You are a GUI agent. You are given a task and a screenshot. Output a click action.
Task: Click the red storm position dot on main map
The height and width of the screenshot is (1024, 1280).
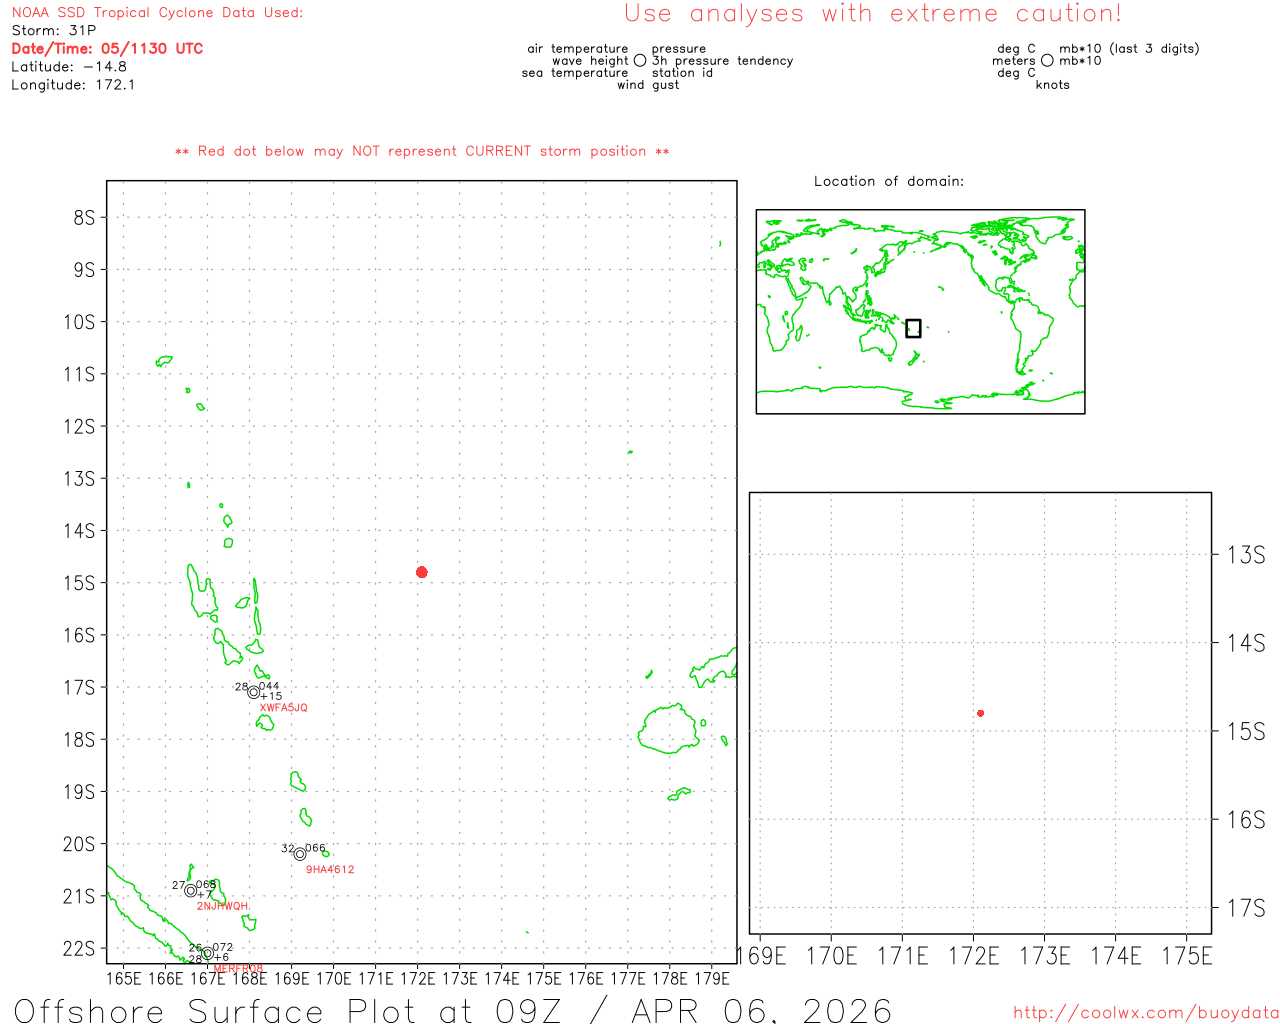click(x=421, y=572)
